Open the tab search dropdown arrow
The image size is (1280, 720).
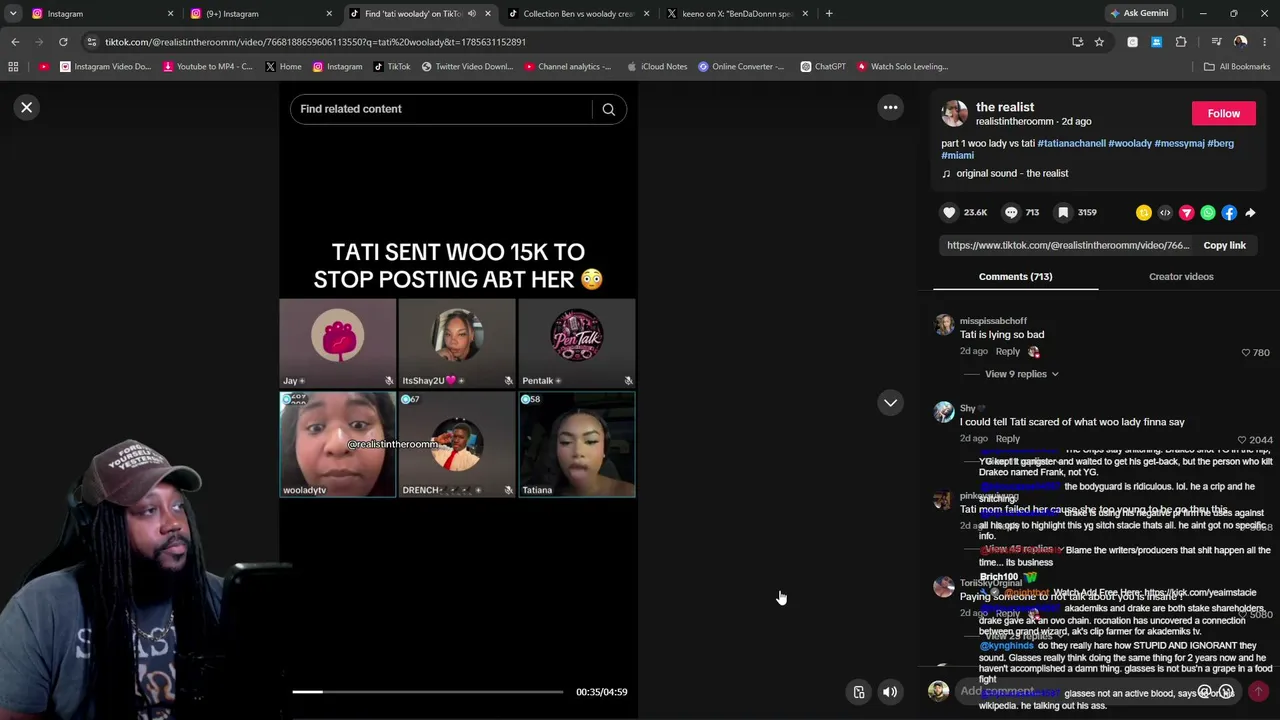(13, 13)
